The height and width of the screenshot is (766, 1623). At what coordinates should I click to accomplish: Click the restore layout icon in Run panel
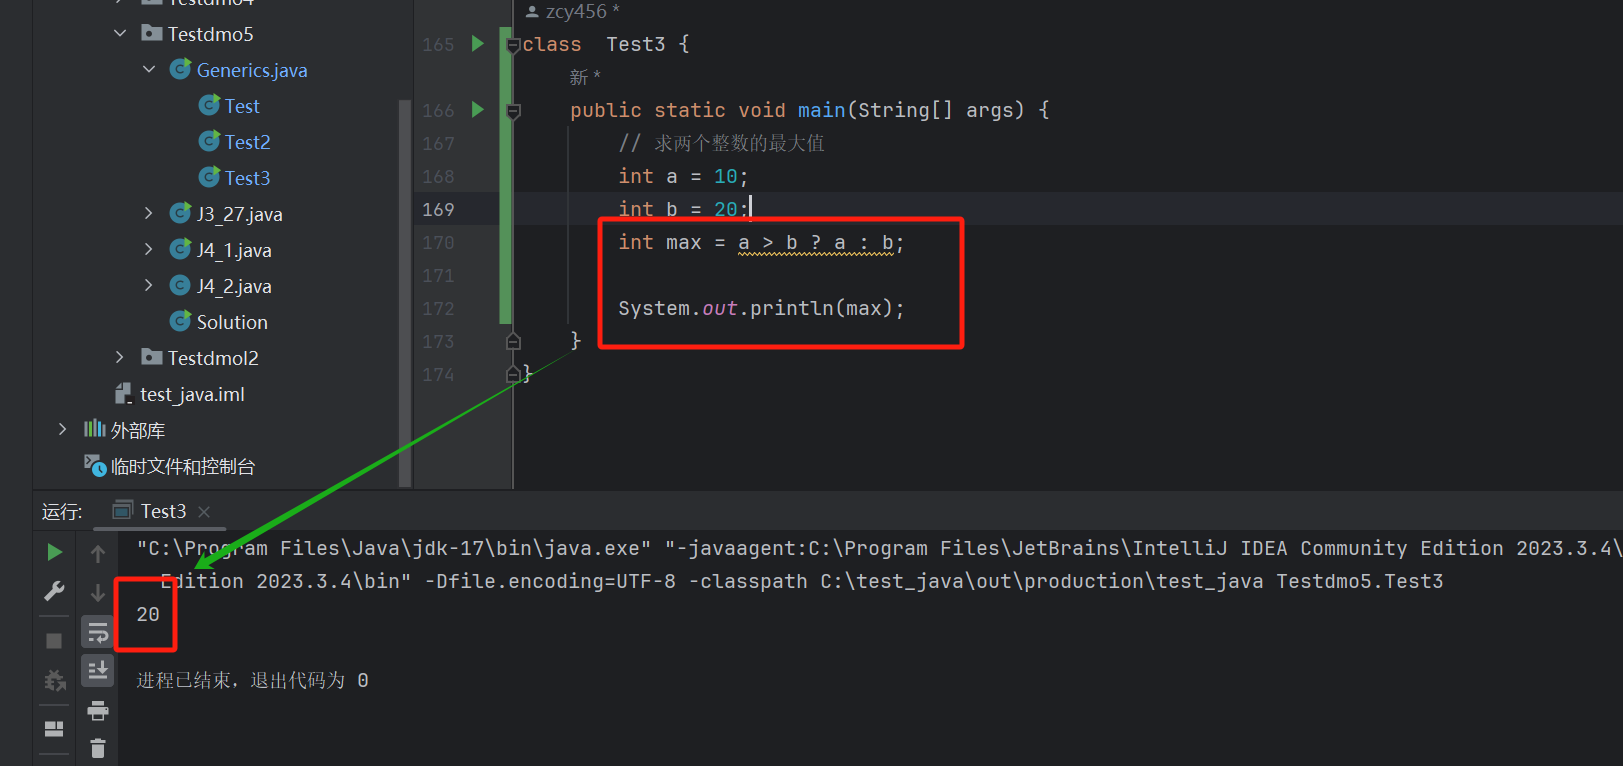coord(54,729)
